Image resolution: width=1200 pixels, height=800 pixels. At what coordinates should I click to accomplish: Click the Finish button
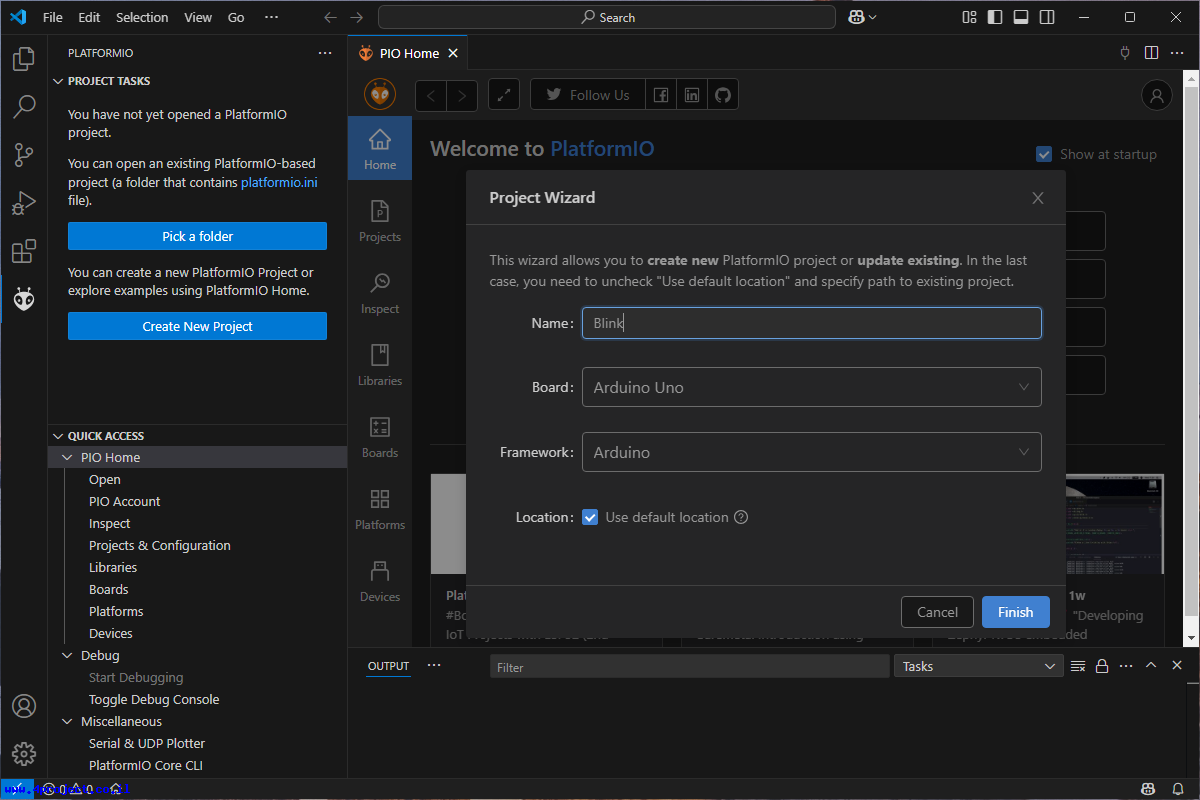(1016, 612)
